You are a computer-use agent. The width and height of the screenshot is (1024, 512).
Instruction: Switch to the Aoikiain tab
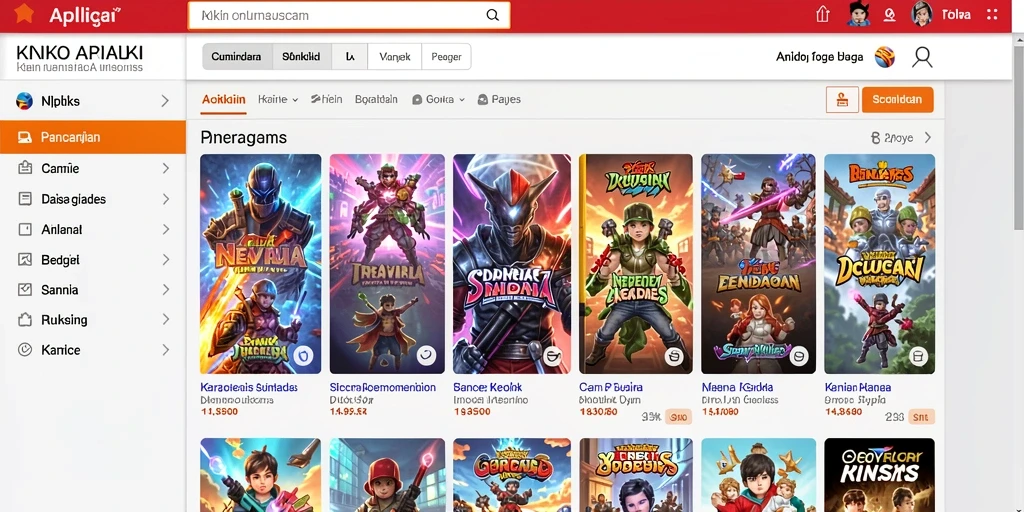click(x=223, y=99)
